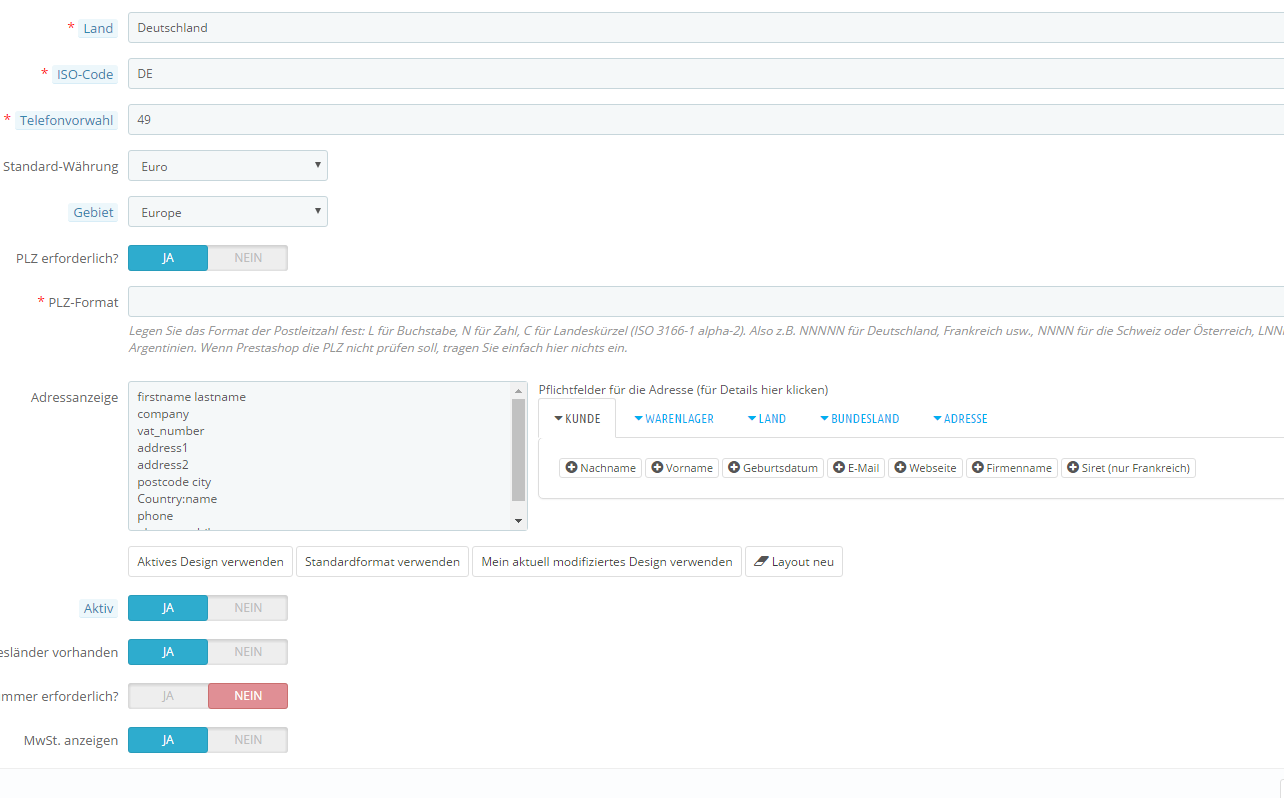Click Mein aktuell modifiziertes Design verwenden
The image size is (1284, 798).
(607, 562)
